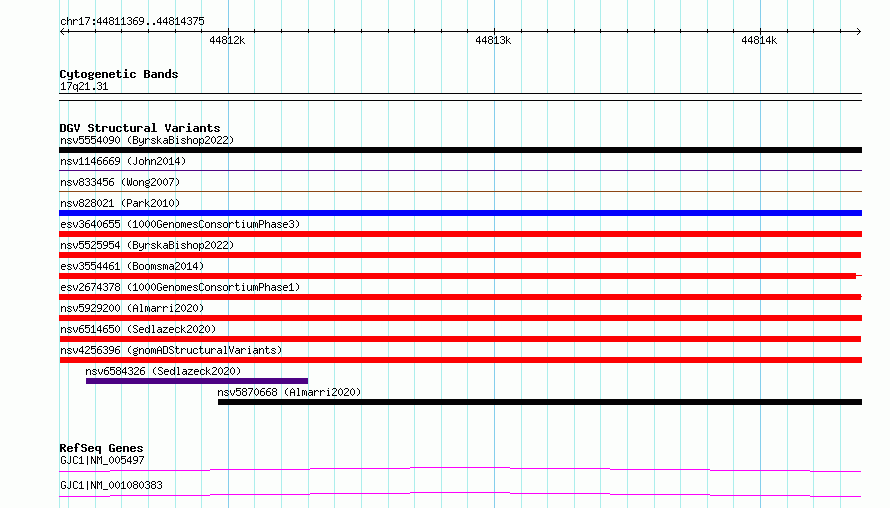Click nsv4256396 (gnomADStructuralVariants) label

[x=171, y=350]
